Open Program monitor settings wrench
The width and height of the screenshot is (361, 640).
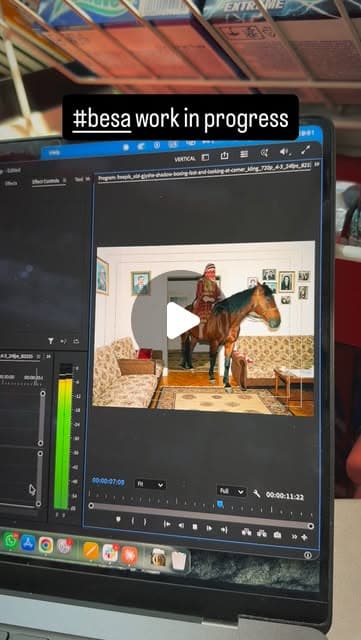[x=256, y=493]
